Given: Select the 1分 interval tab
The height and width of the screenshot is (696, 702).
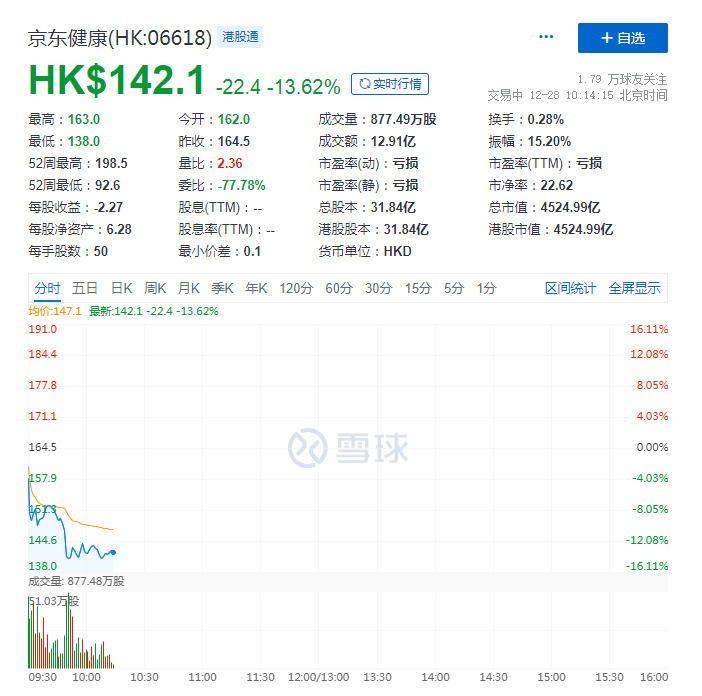Looking at the screenshot, I should [486, 288].
